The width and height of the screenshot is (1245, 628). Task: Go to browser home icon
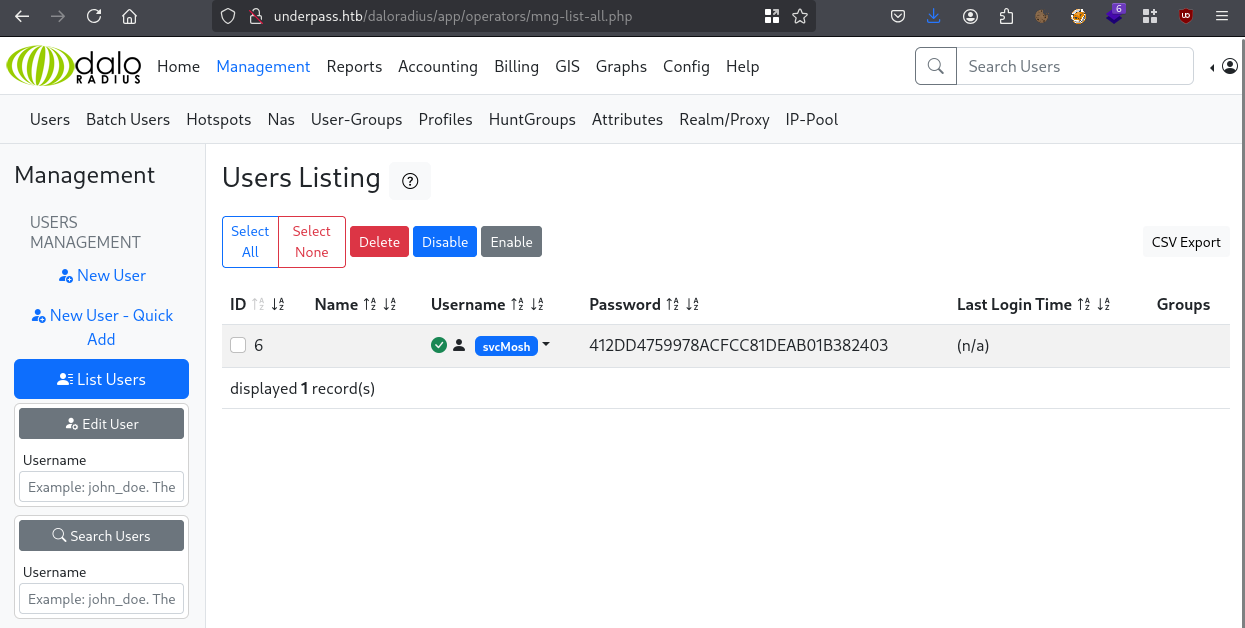129,16
